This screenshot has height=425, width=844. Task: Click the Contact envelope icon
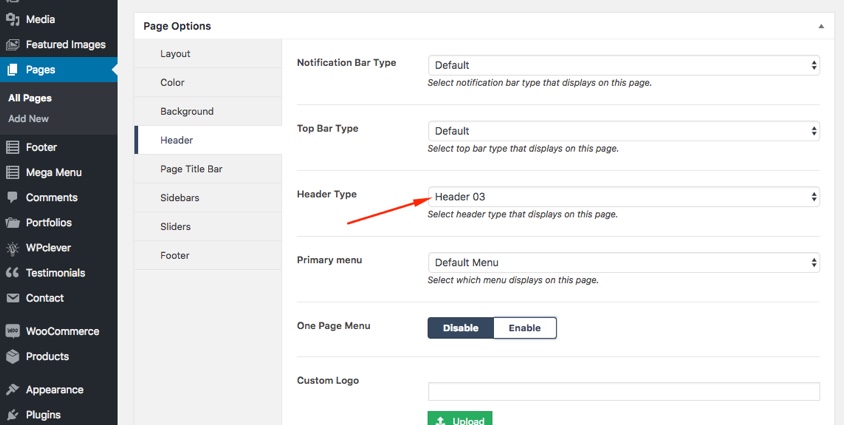click(12, 298)
